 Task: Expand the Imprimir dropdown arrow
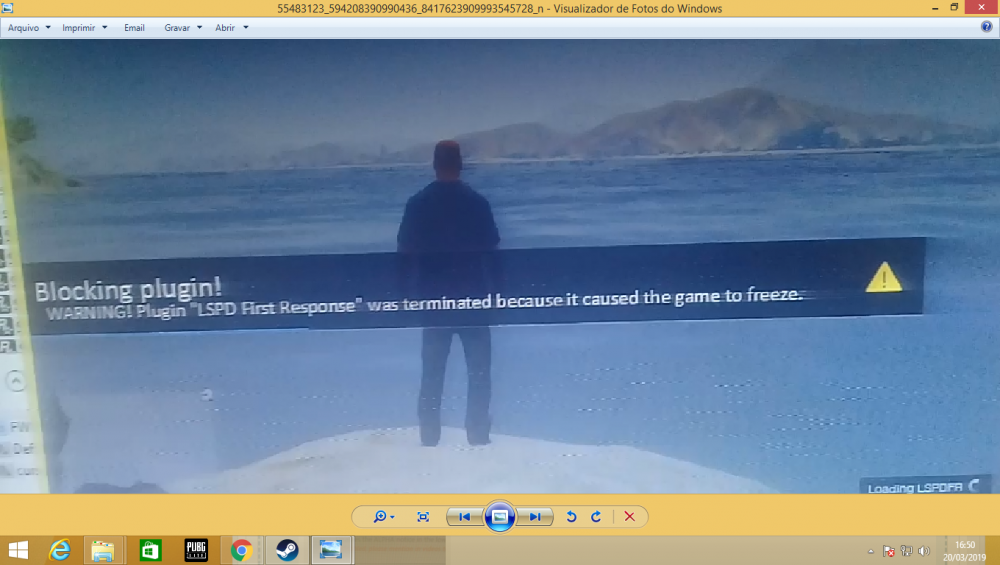pos(105,28)
